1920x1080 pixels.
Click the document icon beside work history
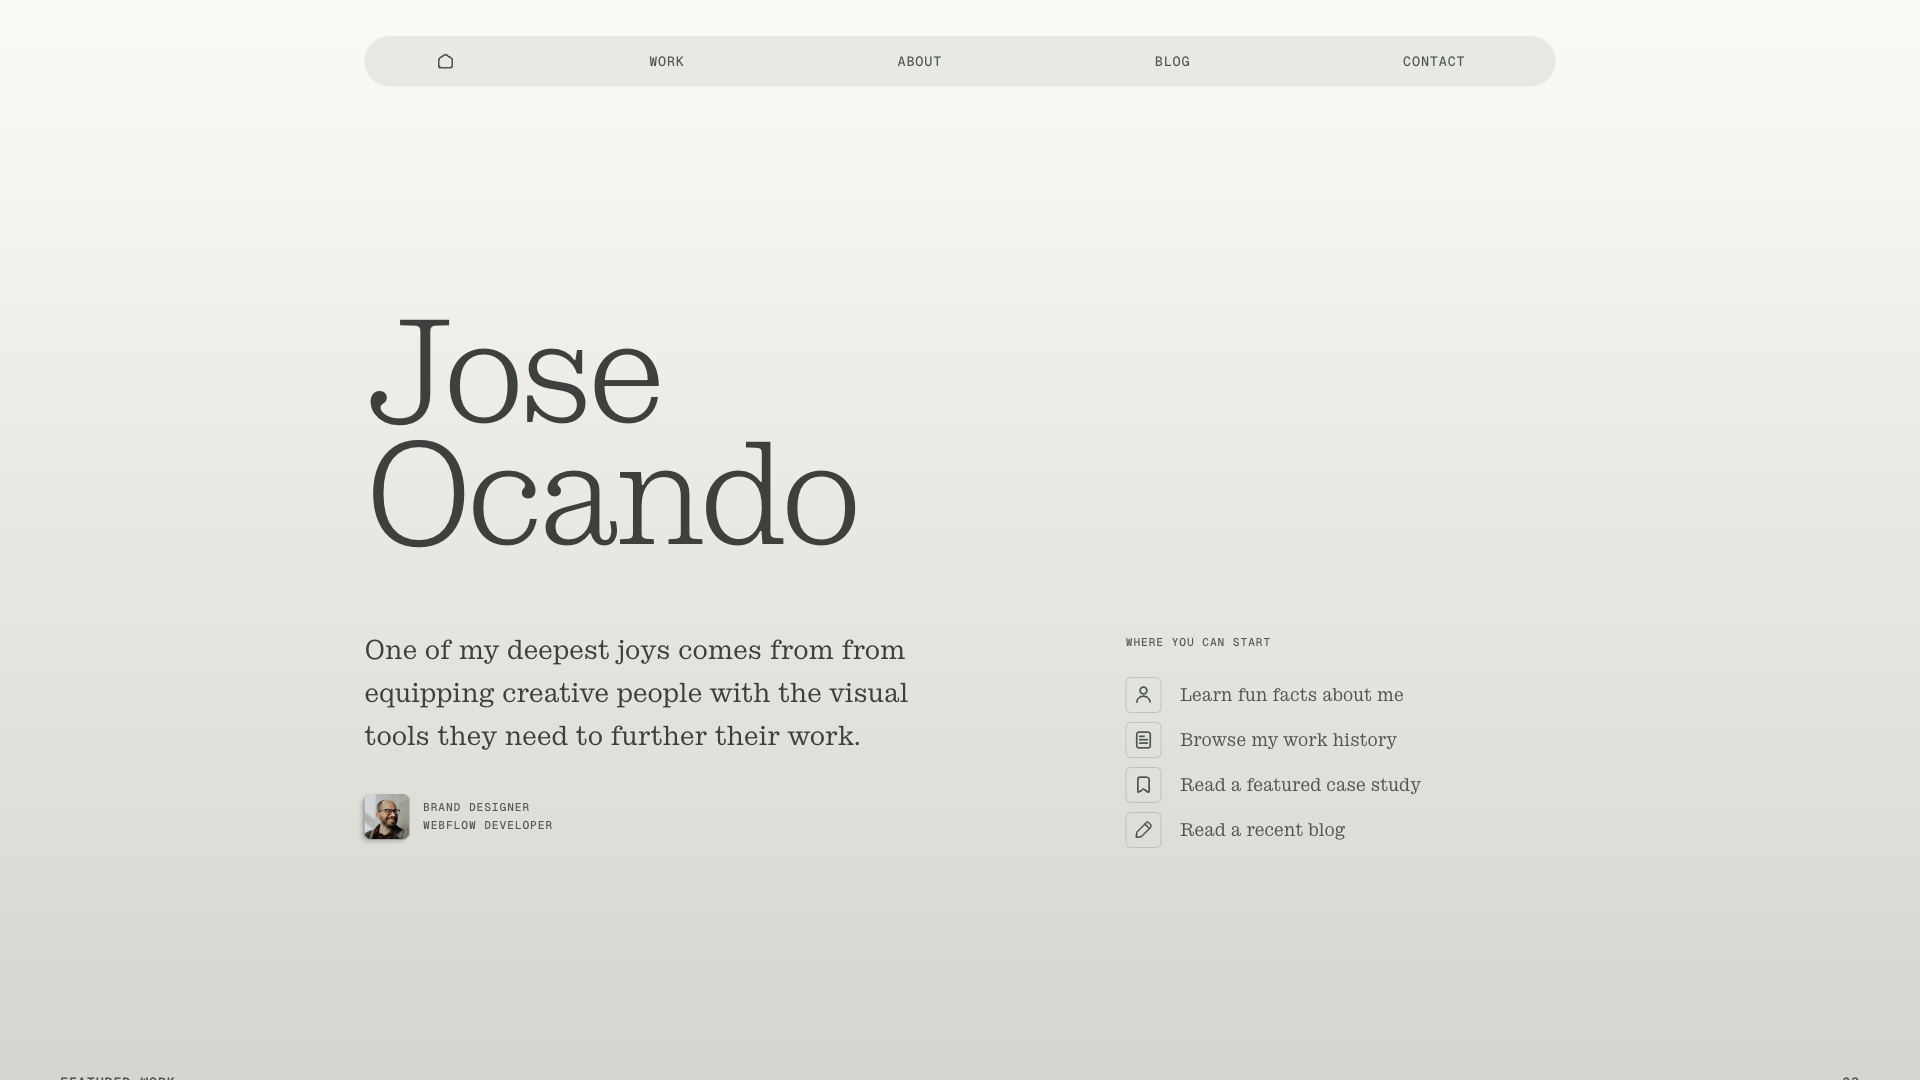point(1143,740)
